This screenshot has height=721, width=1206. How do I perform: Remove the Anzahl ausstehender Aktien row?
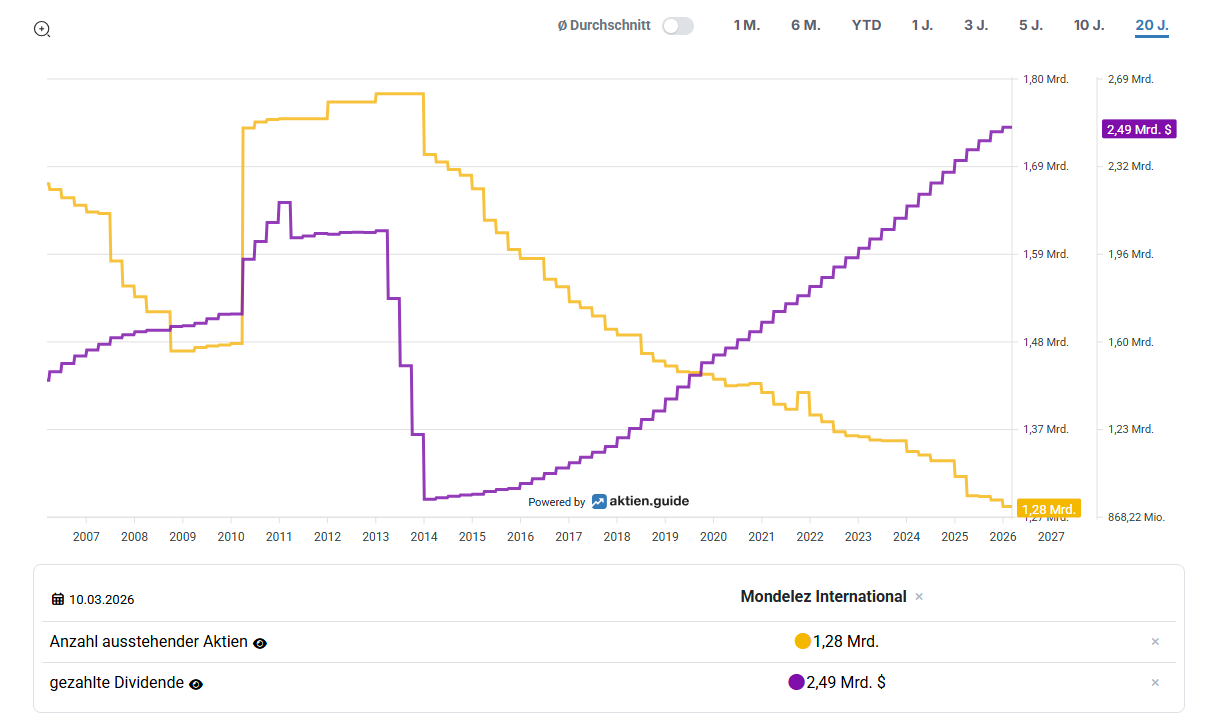click(1155, 642)
